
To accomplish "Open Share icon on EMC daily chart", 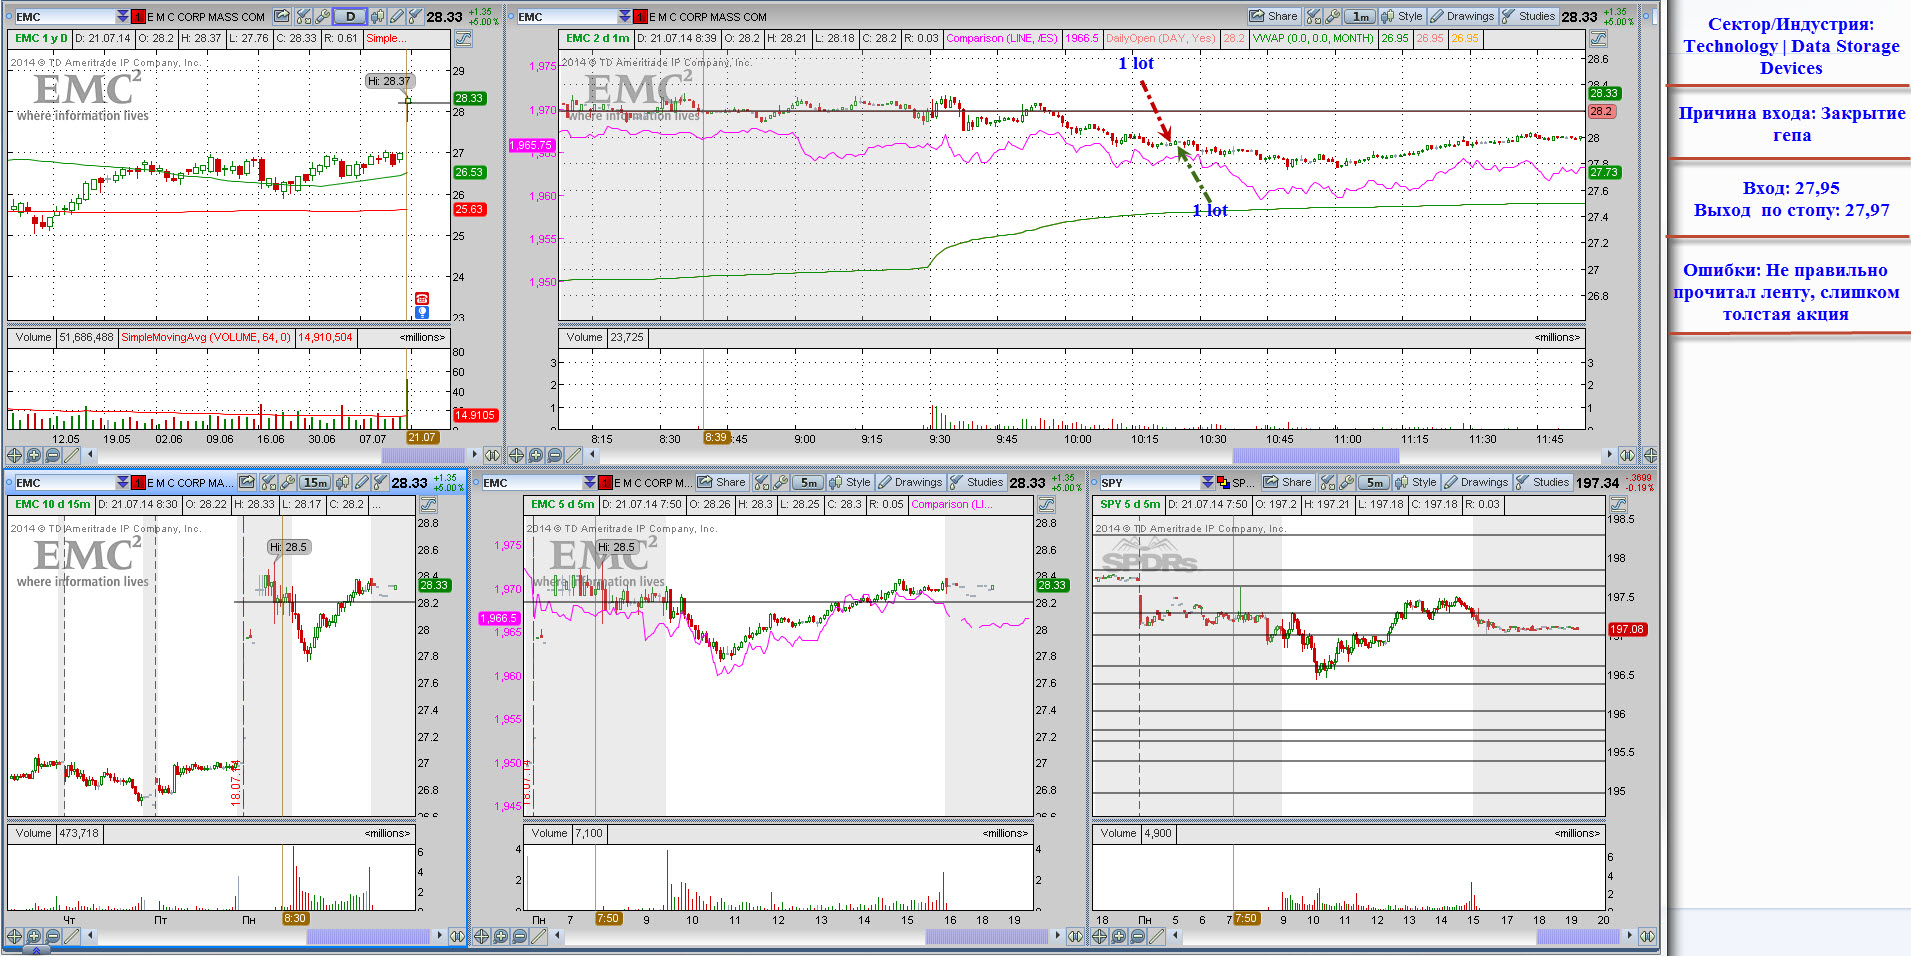I will [x=282, y=16].
